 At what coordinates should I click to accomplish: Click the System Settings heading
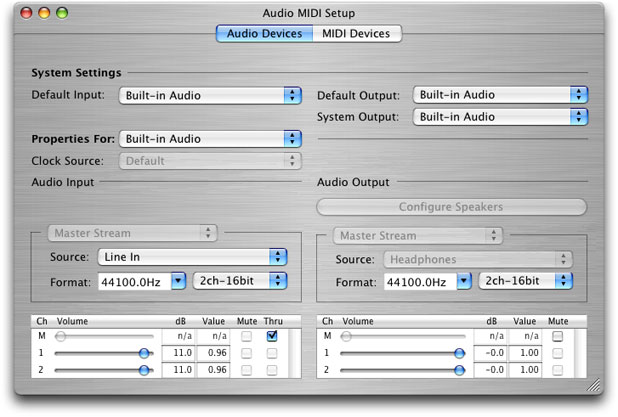pyautogui.click(x=76, y=73)
